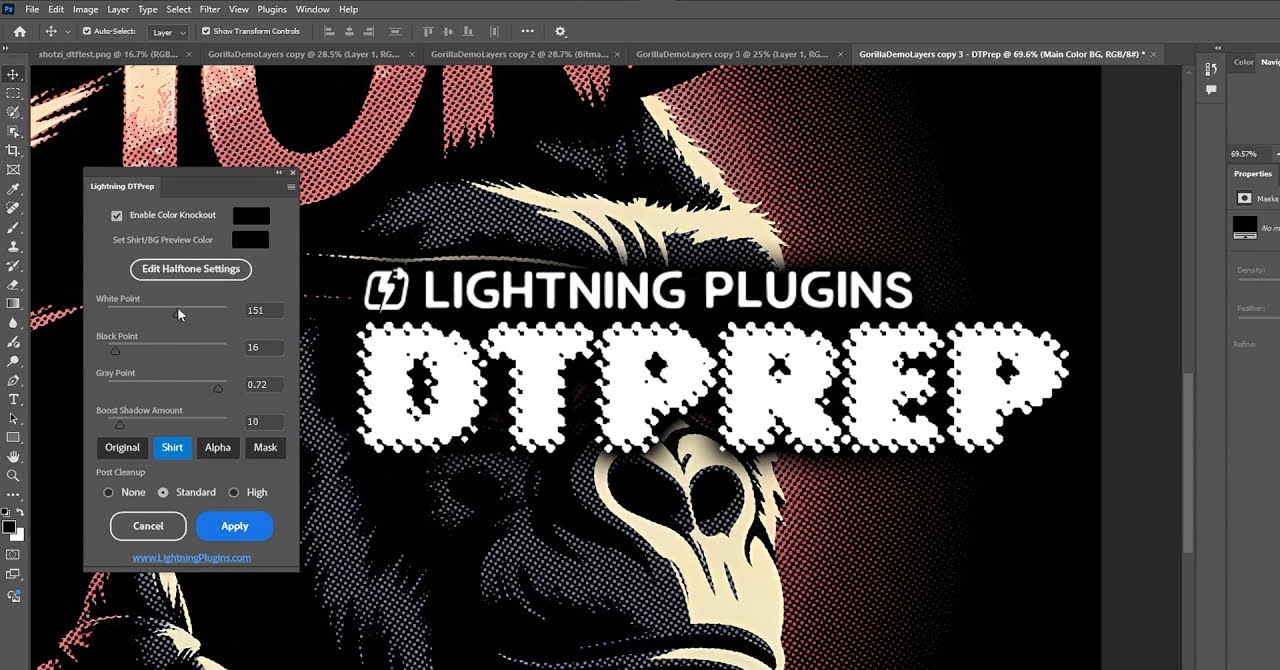Open the www.LightningPlugins.com link
Screen dimensions: 1280x670
click(x=191, y=558)
